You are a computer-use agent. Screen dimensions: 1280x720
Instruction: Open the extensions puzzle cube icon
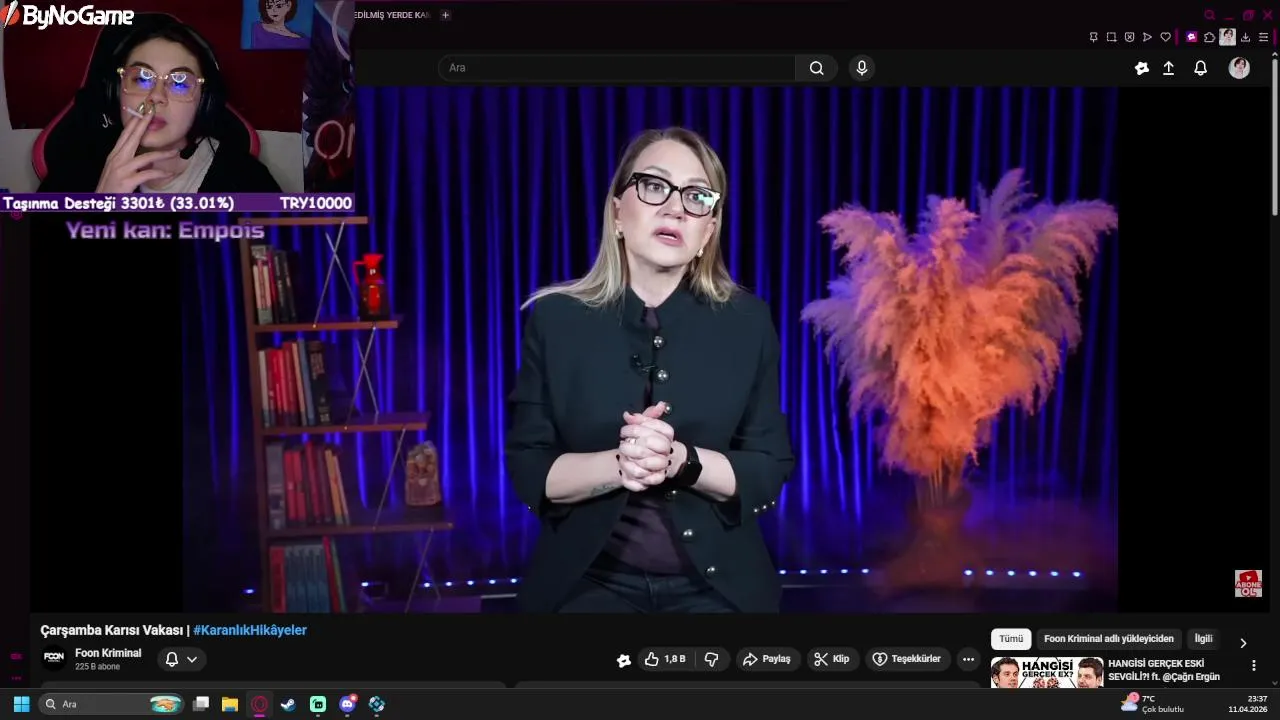[1209, 37]
